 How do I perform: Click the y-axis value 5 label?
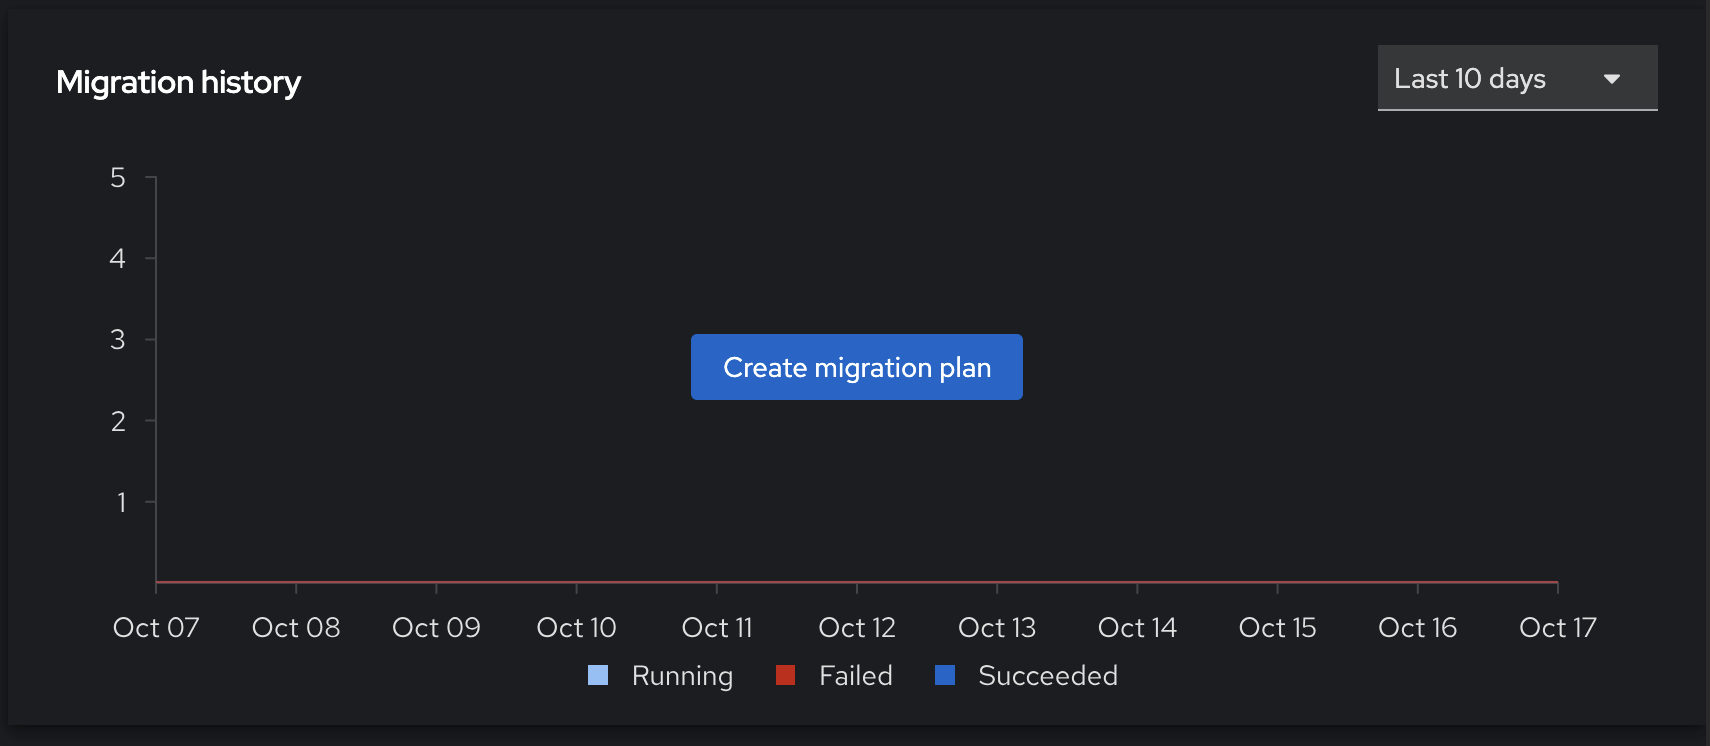(x=118, y=178)
